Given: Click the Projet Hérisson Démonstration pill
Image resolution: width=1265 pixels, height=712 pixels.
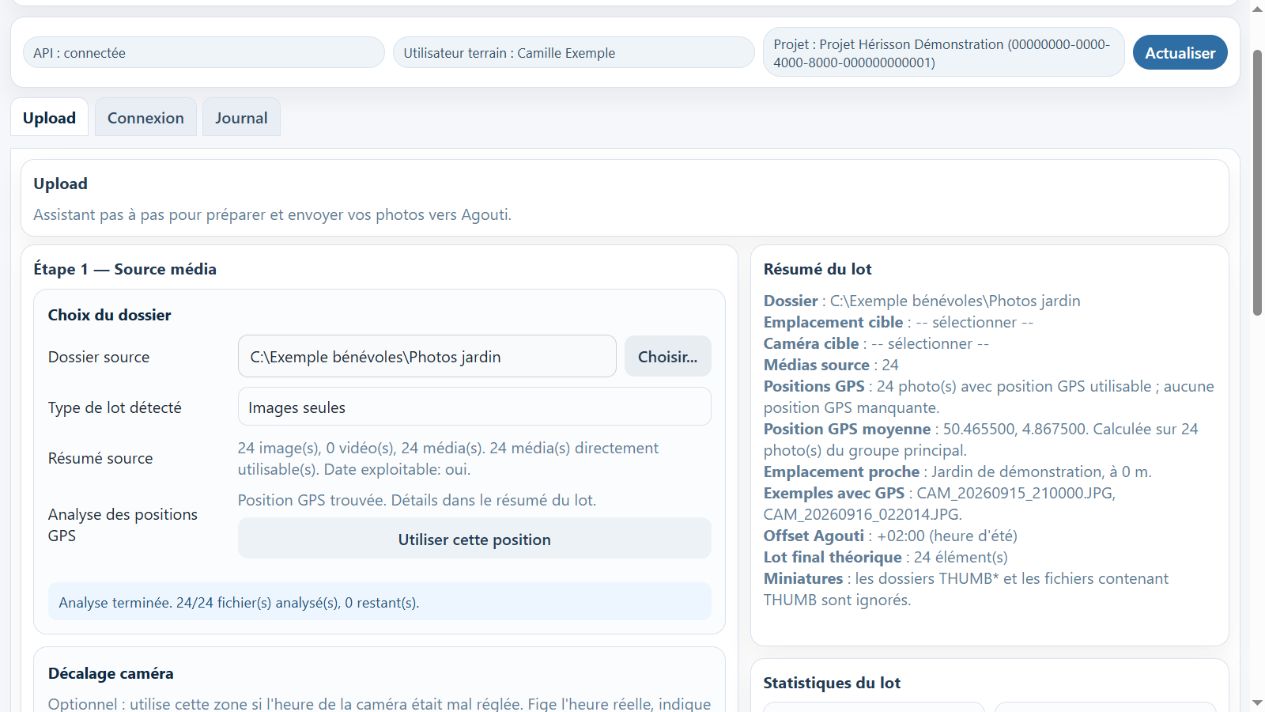Looking at the screenshot, I should tap(944, 53).
